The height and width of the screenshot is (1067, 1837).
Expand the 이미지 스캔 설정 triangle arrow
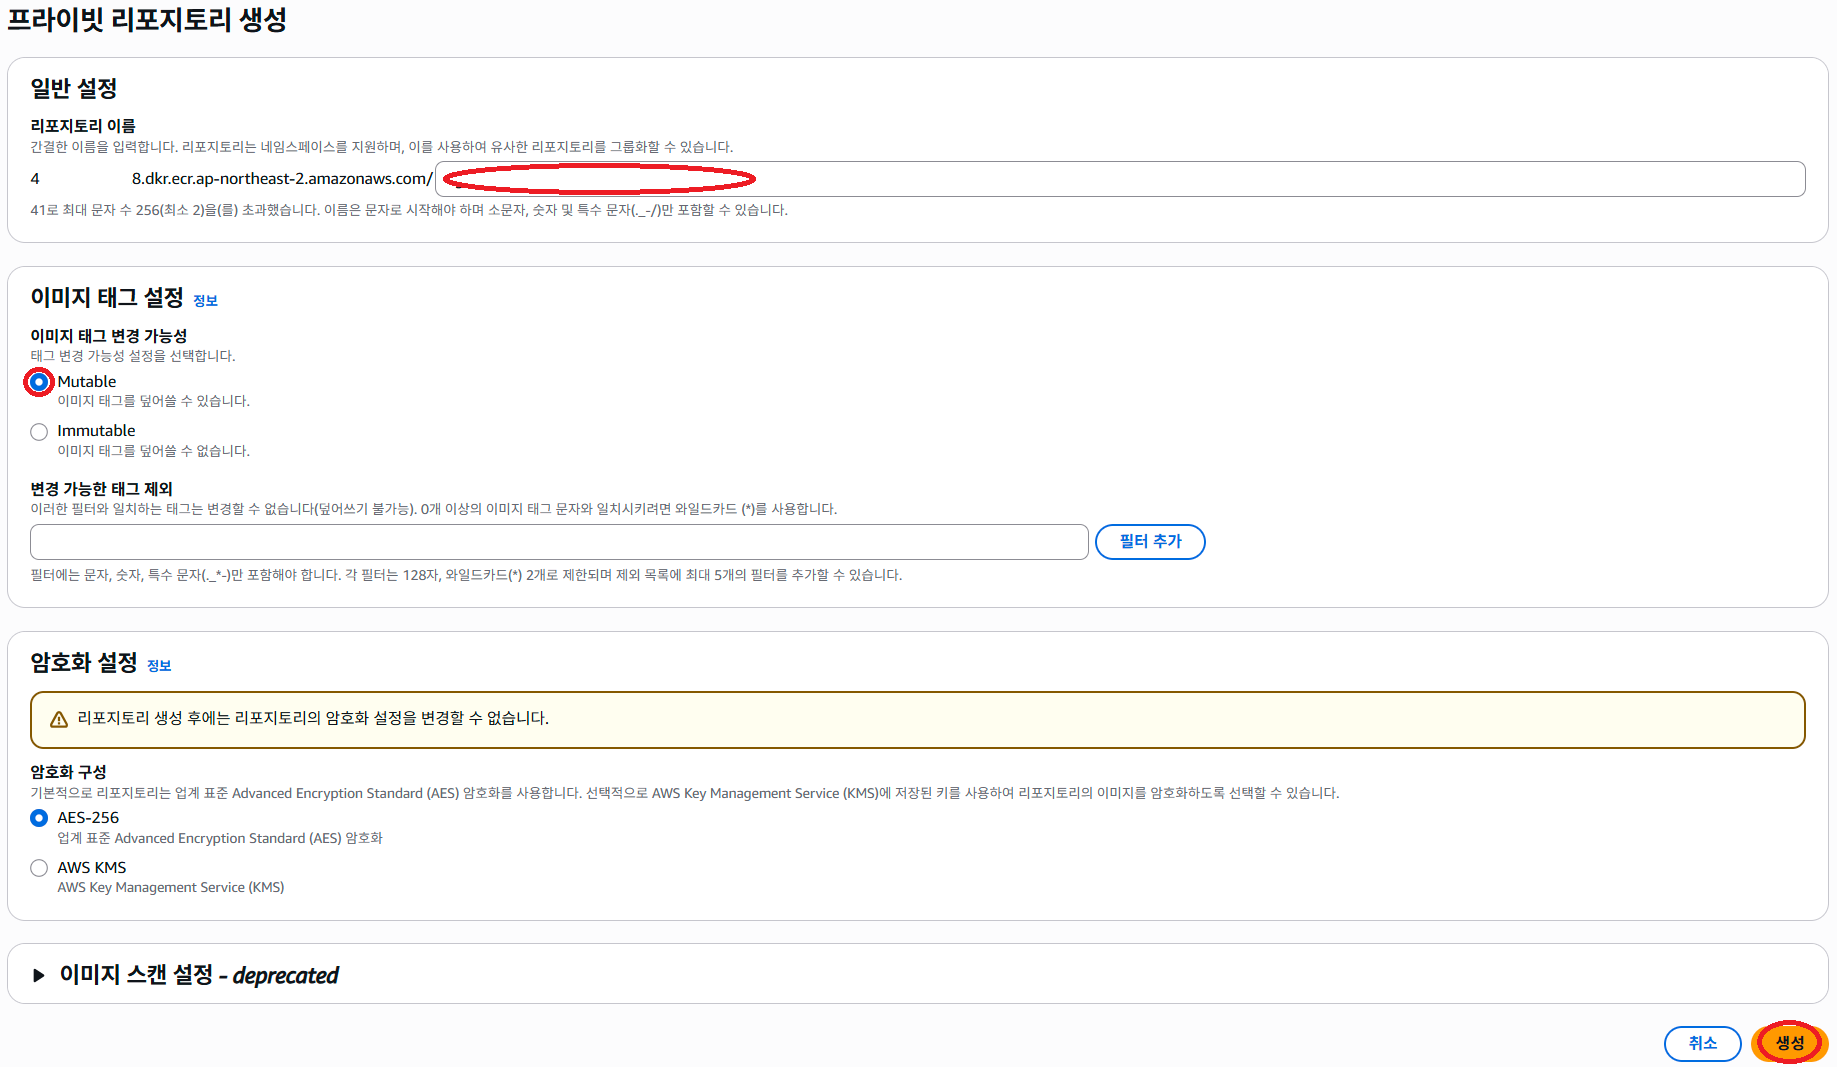click(x=39, y=975)
